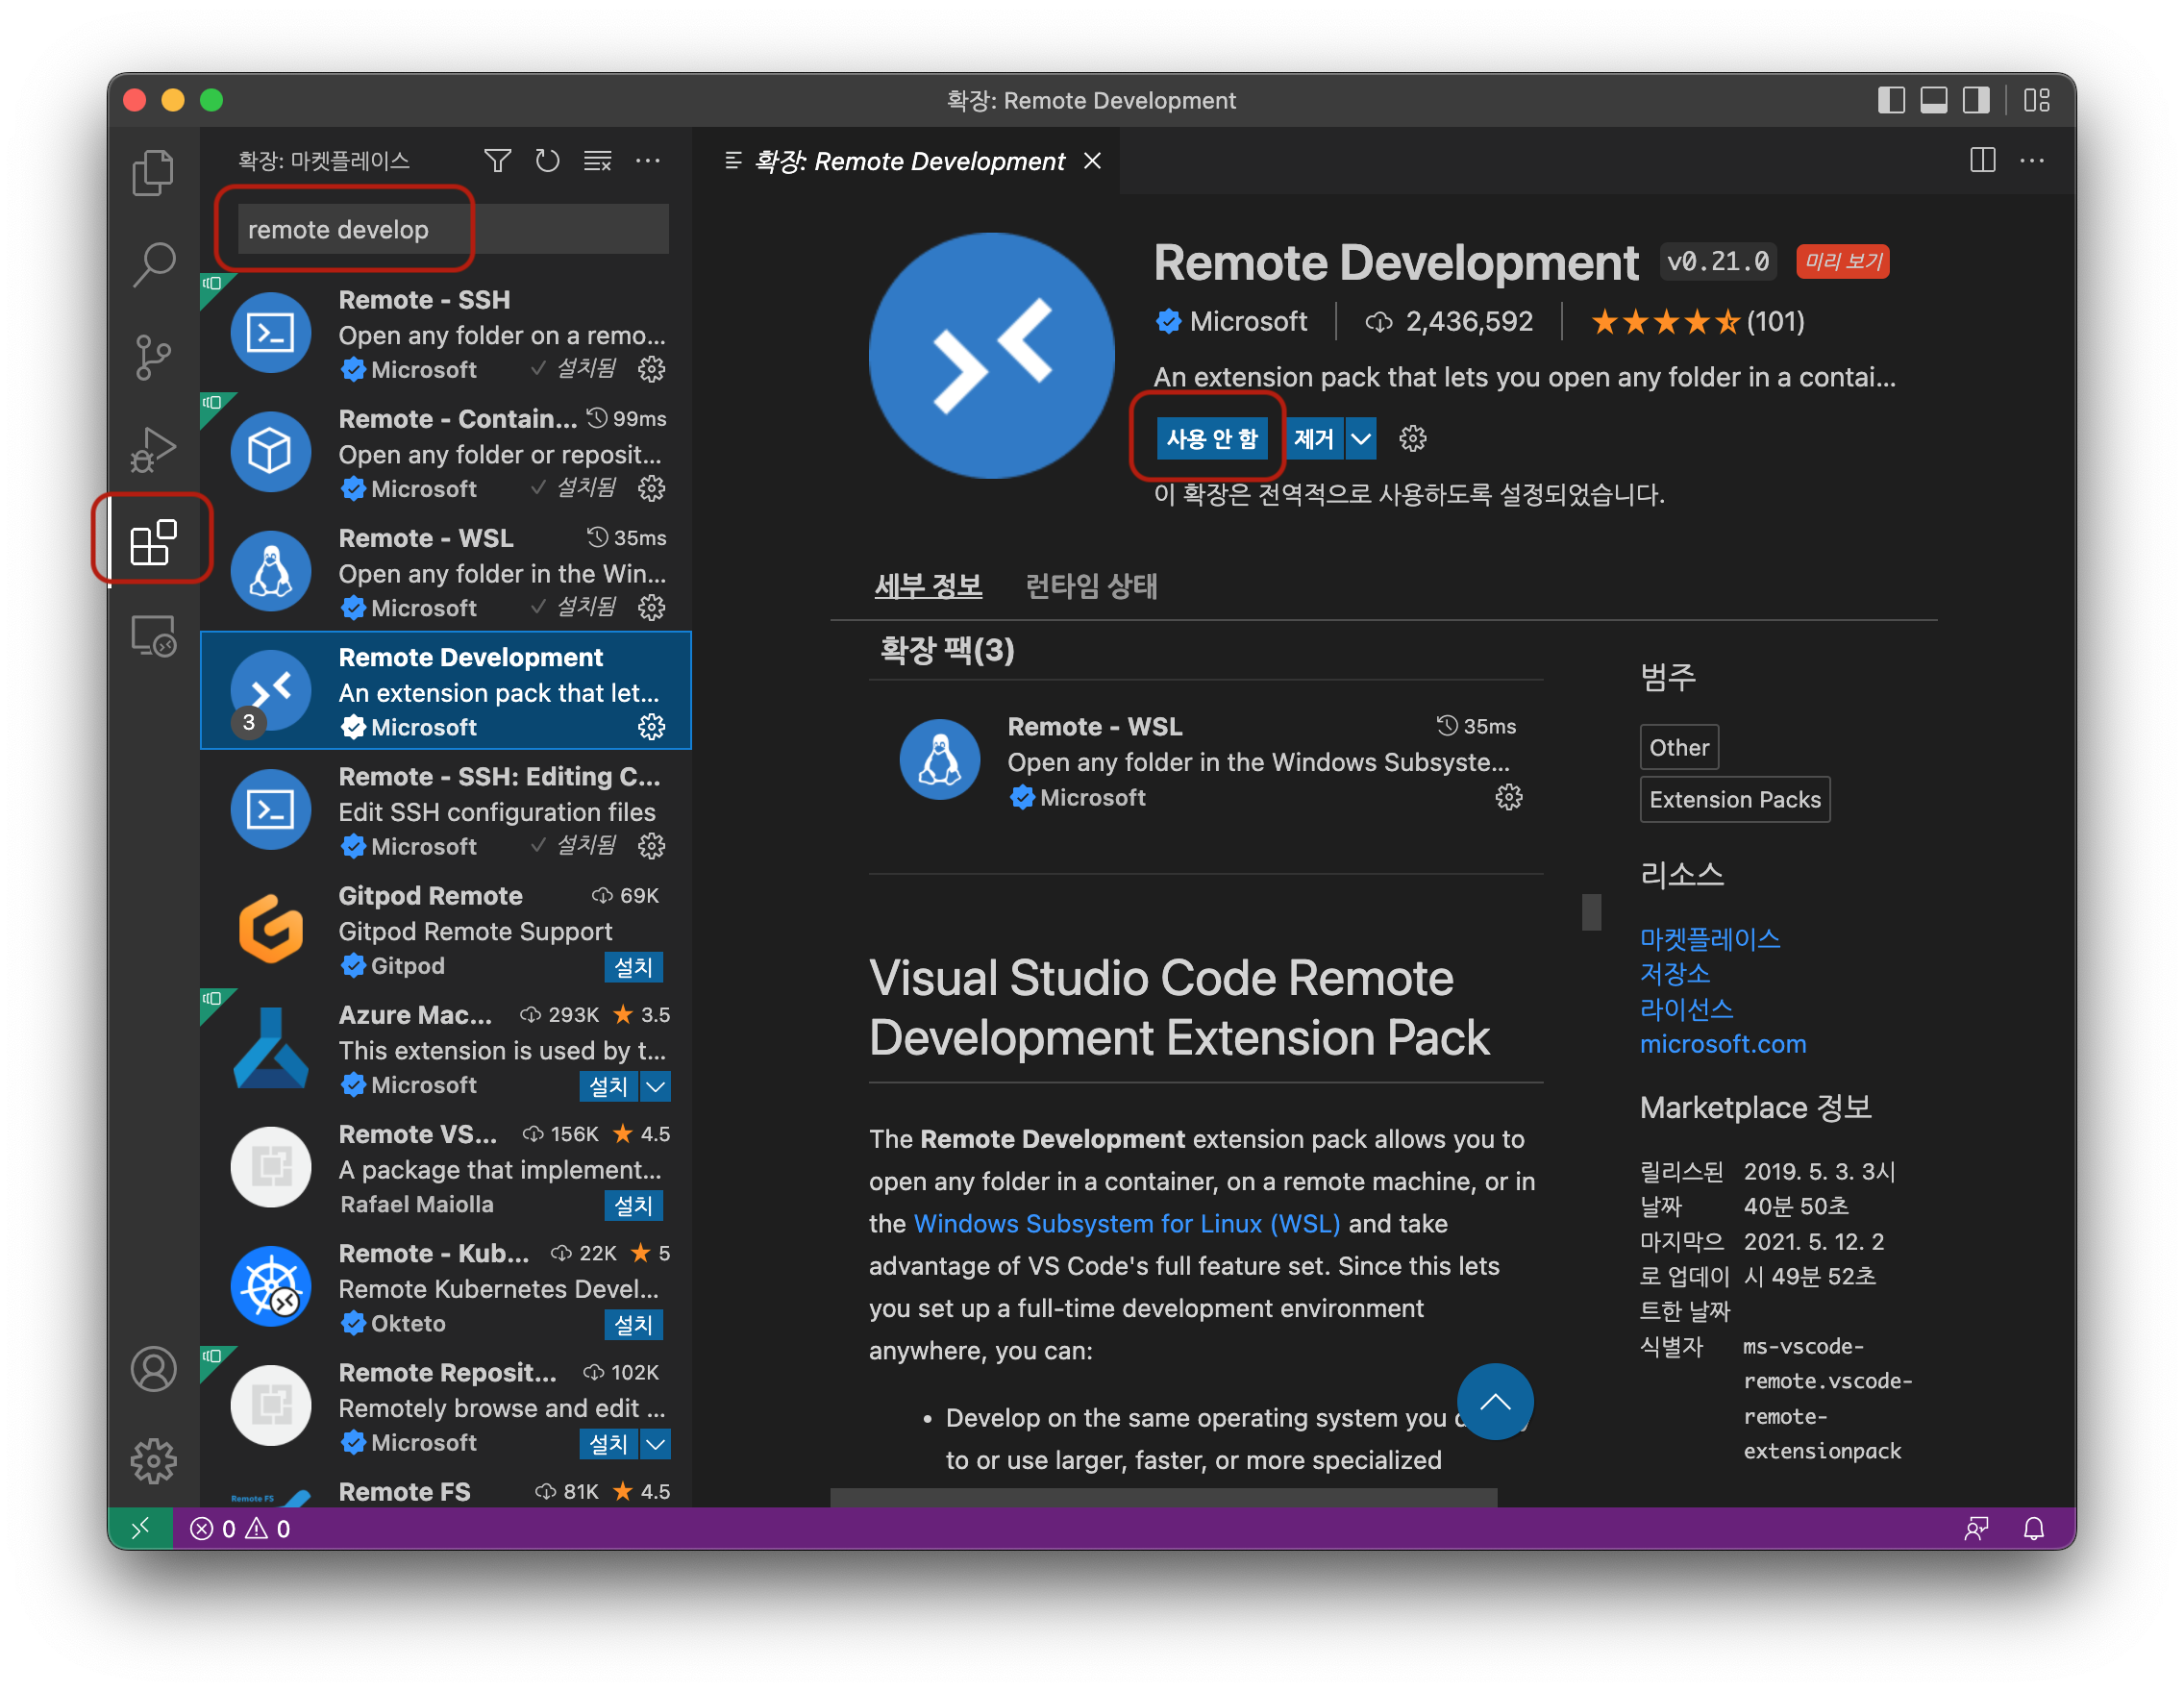
Task: Open Source Control view icon
Action: tap(153, 357)
